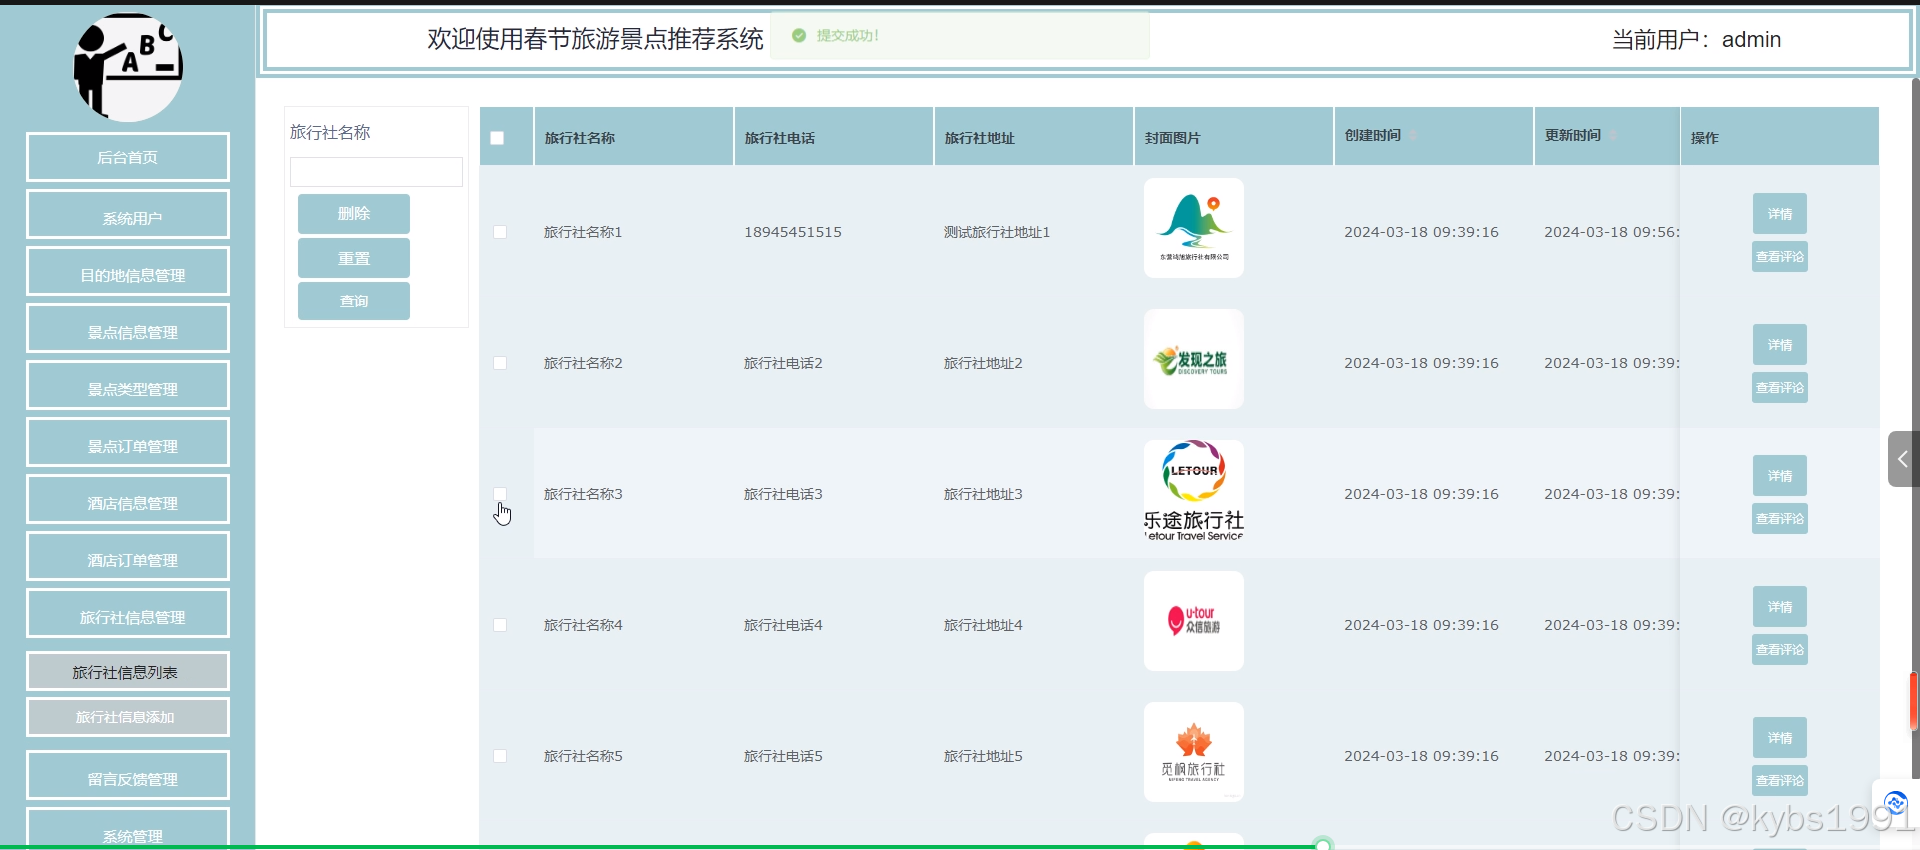The image size is (1920, 850).
Task: Open 查看评论 for 旅行社名称2
Action: pos(1780,388)
